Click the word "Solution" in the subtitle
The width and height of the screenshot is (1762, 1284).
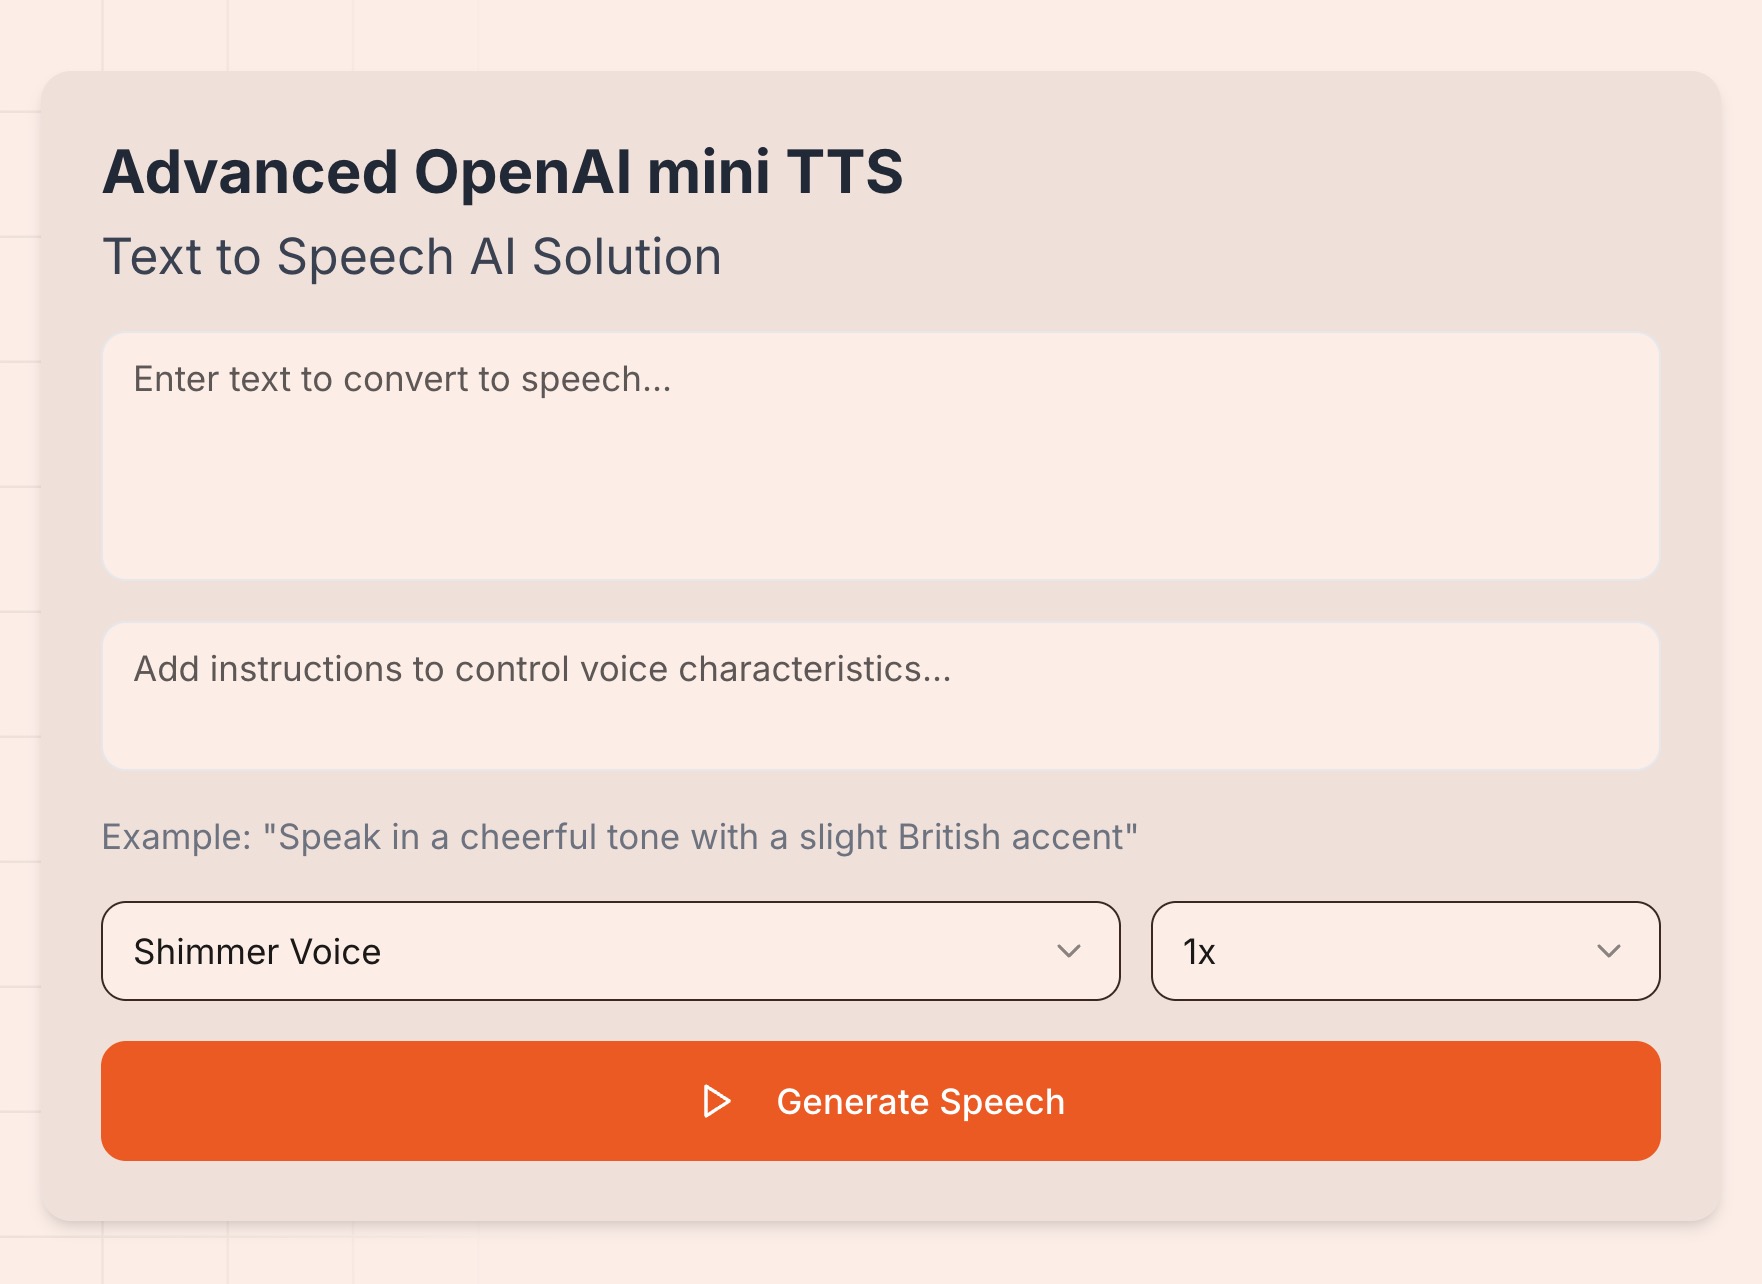(626, 257)
